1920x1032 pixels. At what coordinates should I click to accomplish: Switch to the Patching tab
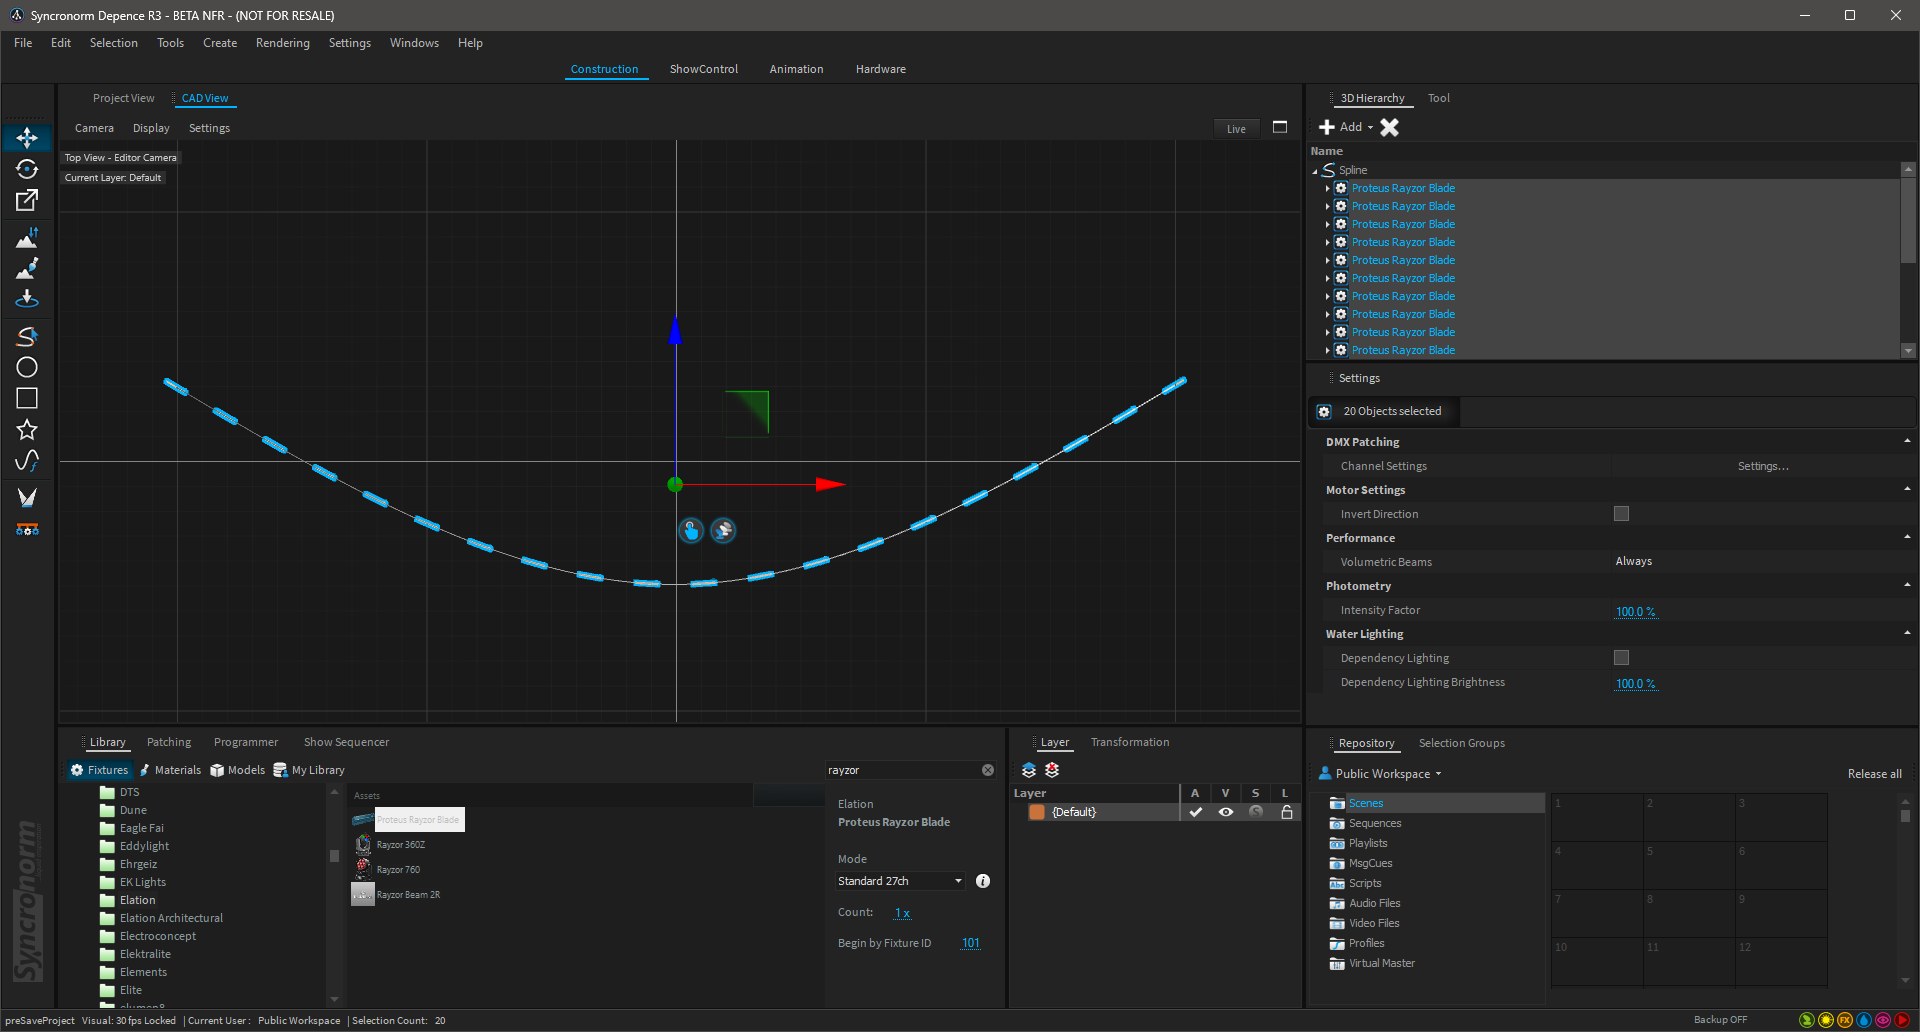click(169, 742)
